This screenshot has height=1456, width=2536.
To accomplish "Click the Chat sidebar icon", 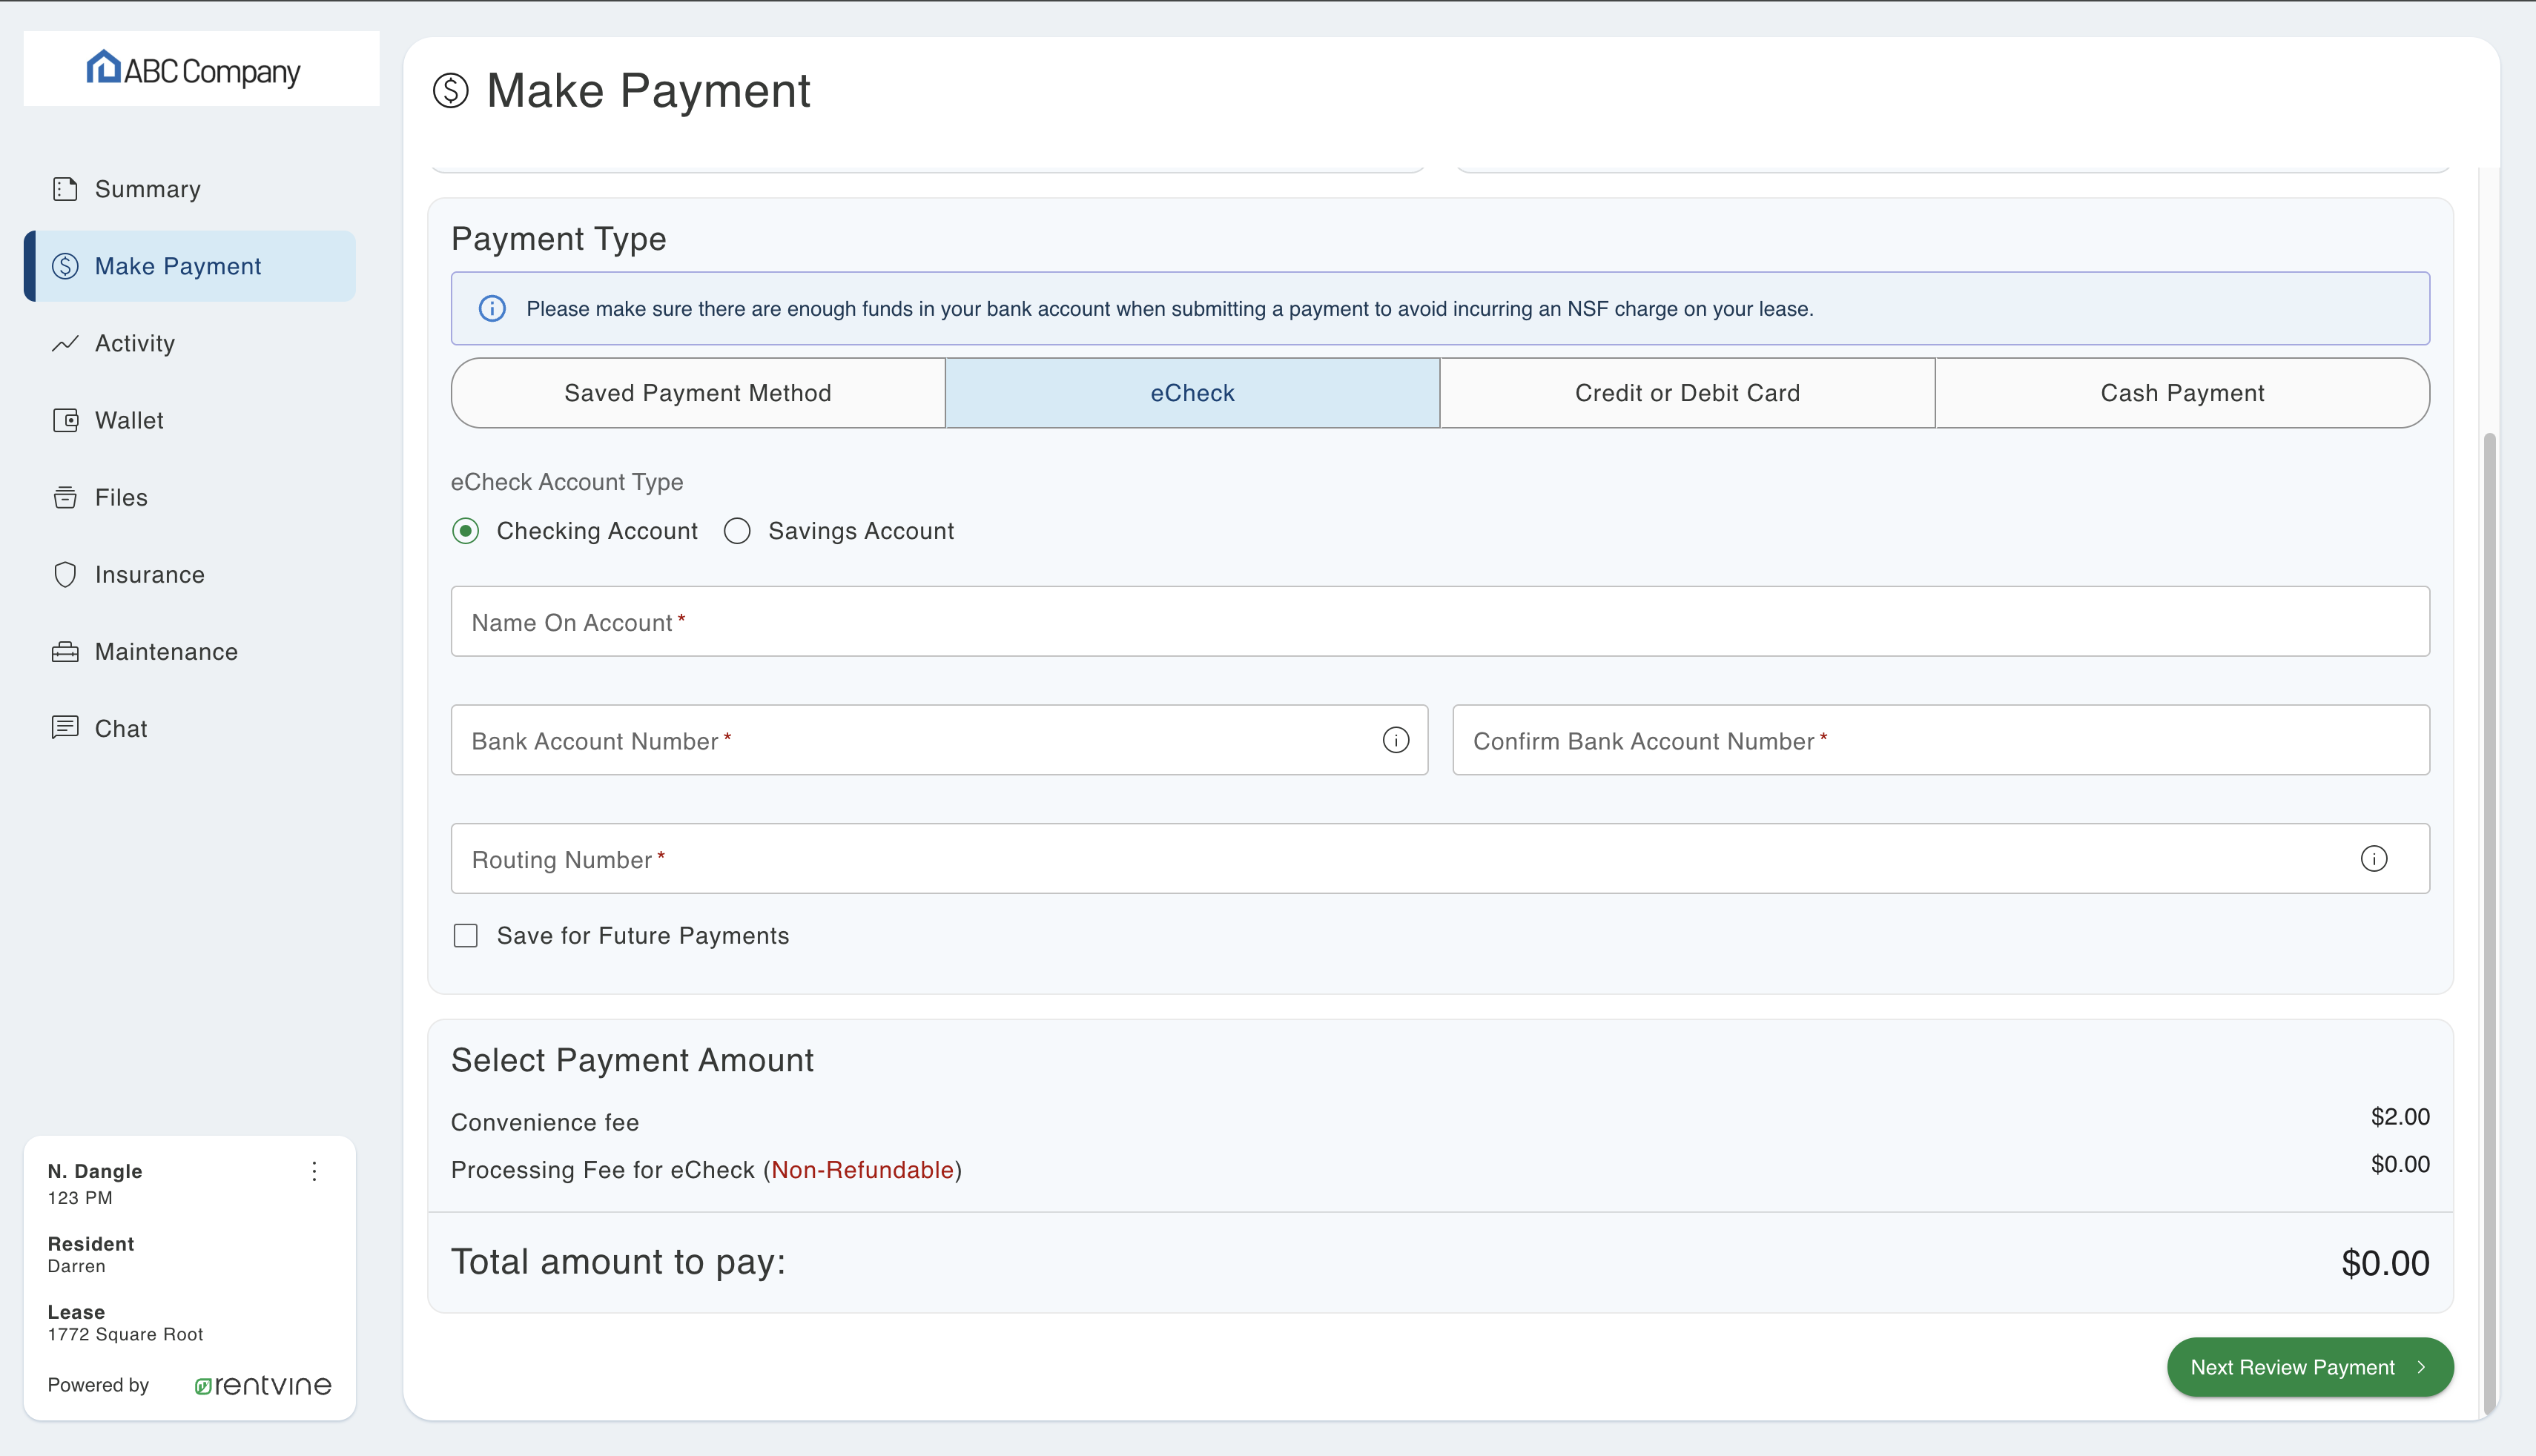I will [x=65, y=728].
